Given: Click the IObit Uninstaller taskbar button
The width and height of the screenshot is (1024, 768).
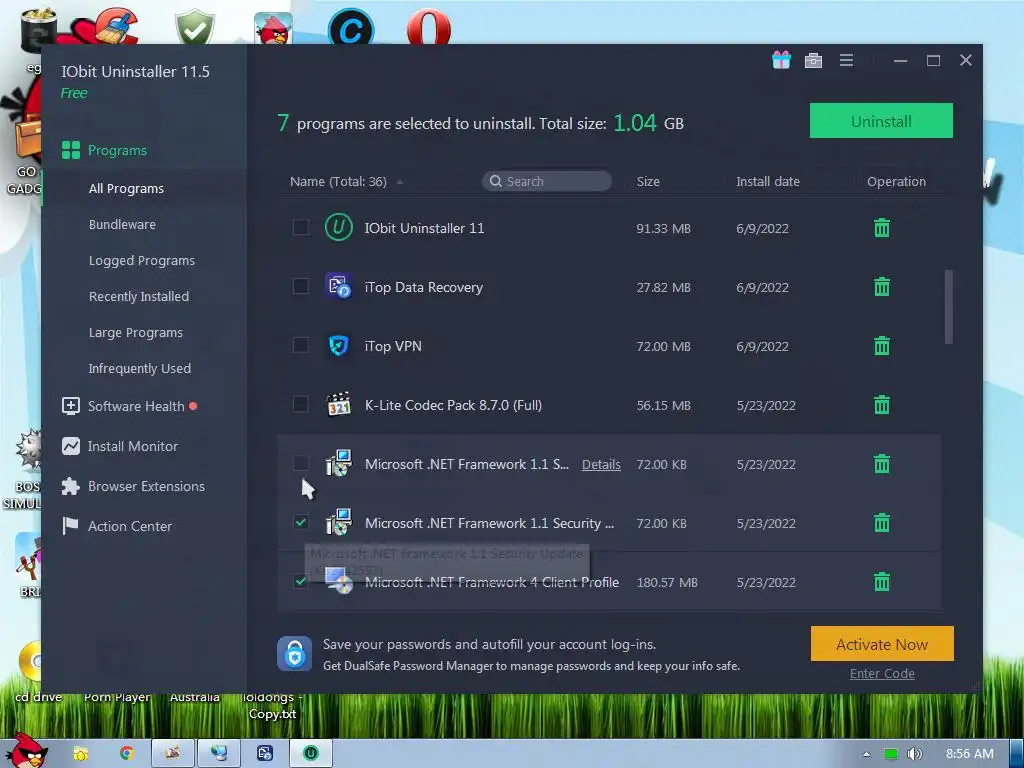Looking at the screenshot, I should (x=312, y=753).
